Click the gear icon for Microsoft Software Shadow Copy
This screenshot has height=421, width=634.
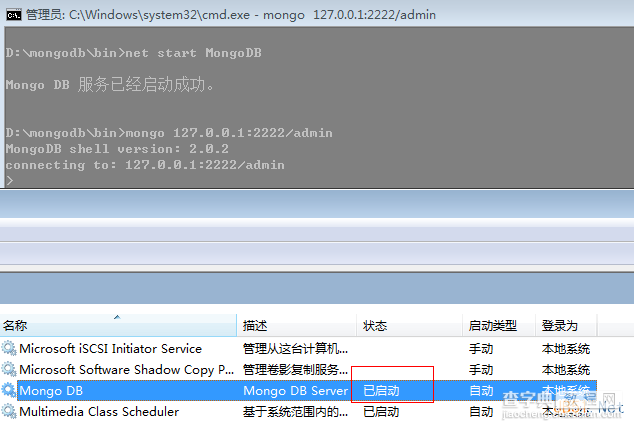pos(8,369)
